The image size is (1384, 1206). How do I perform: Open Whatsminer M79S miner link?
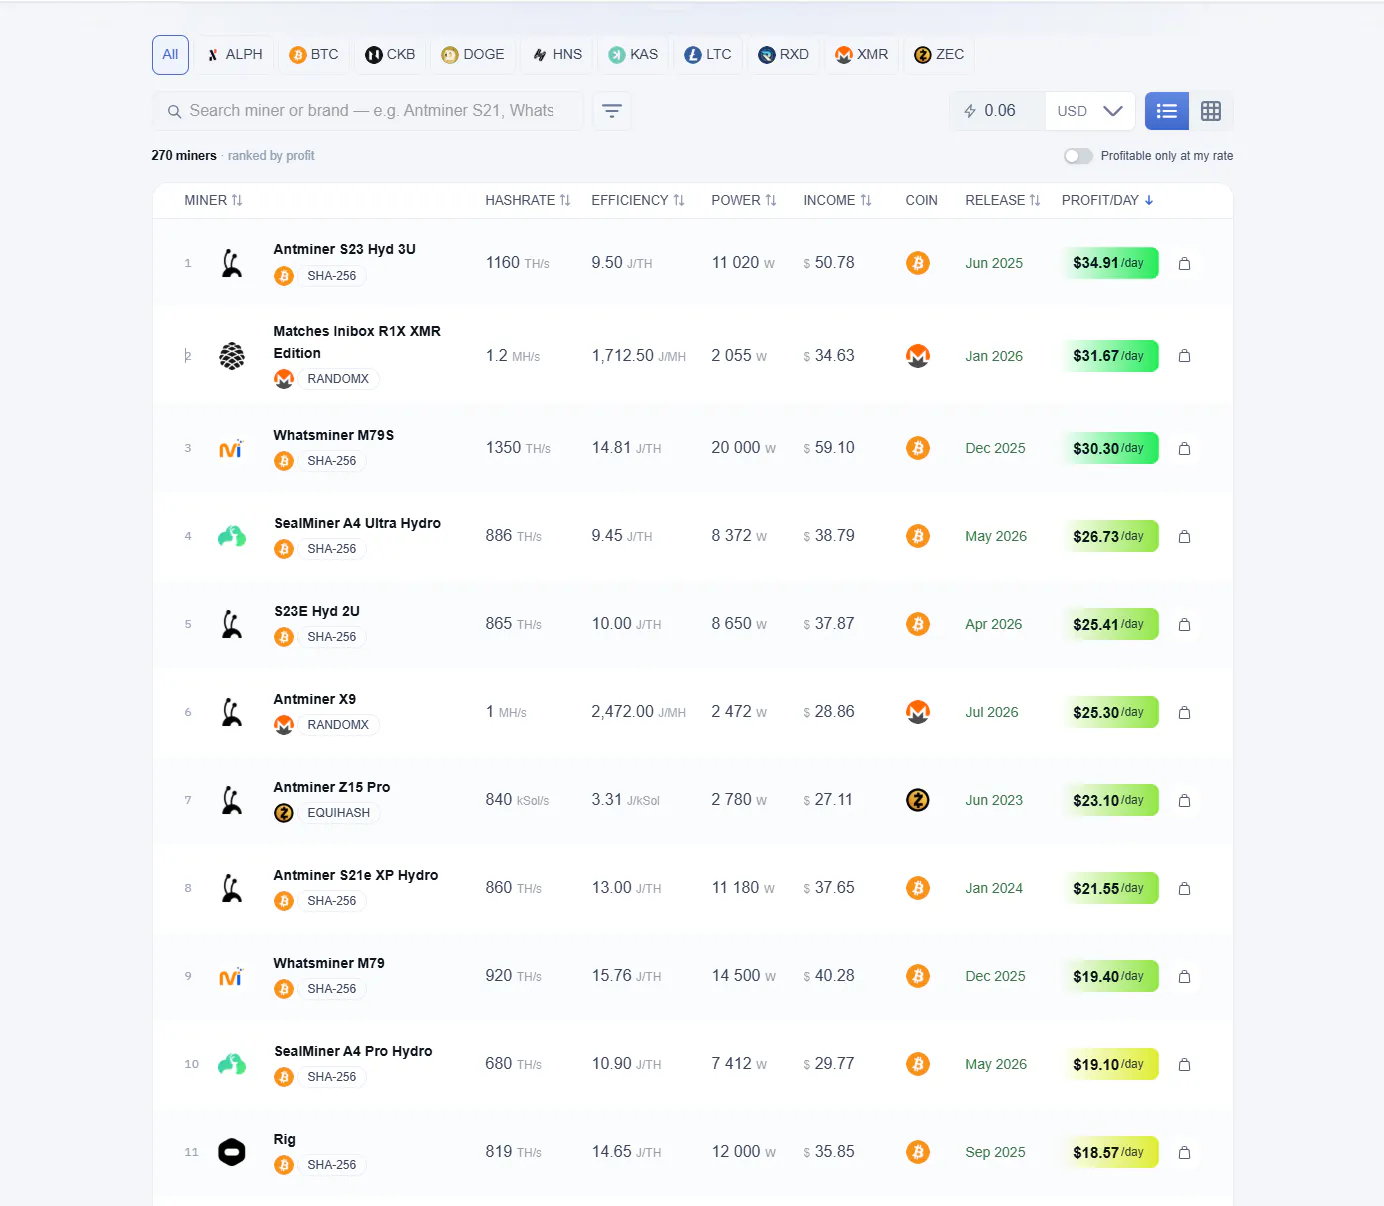333,435
